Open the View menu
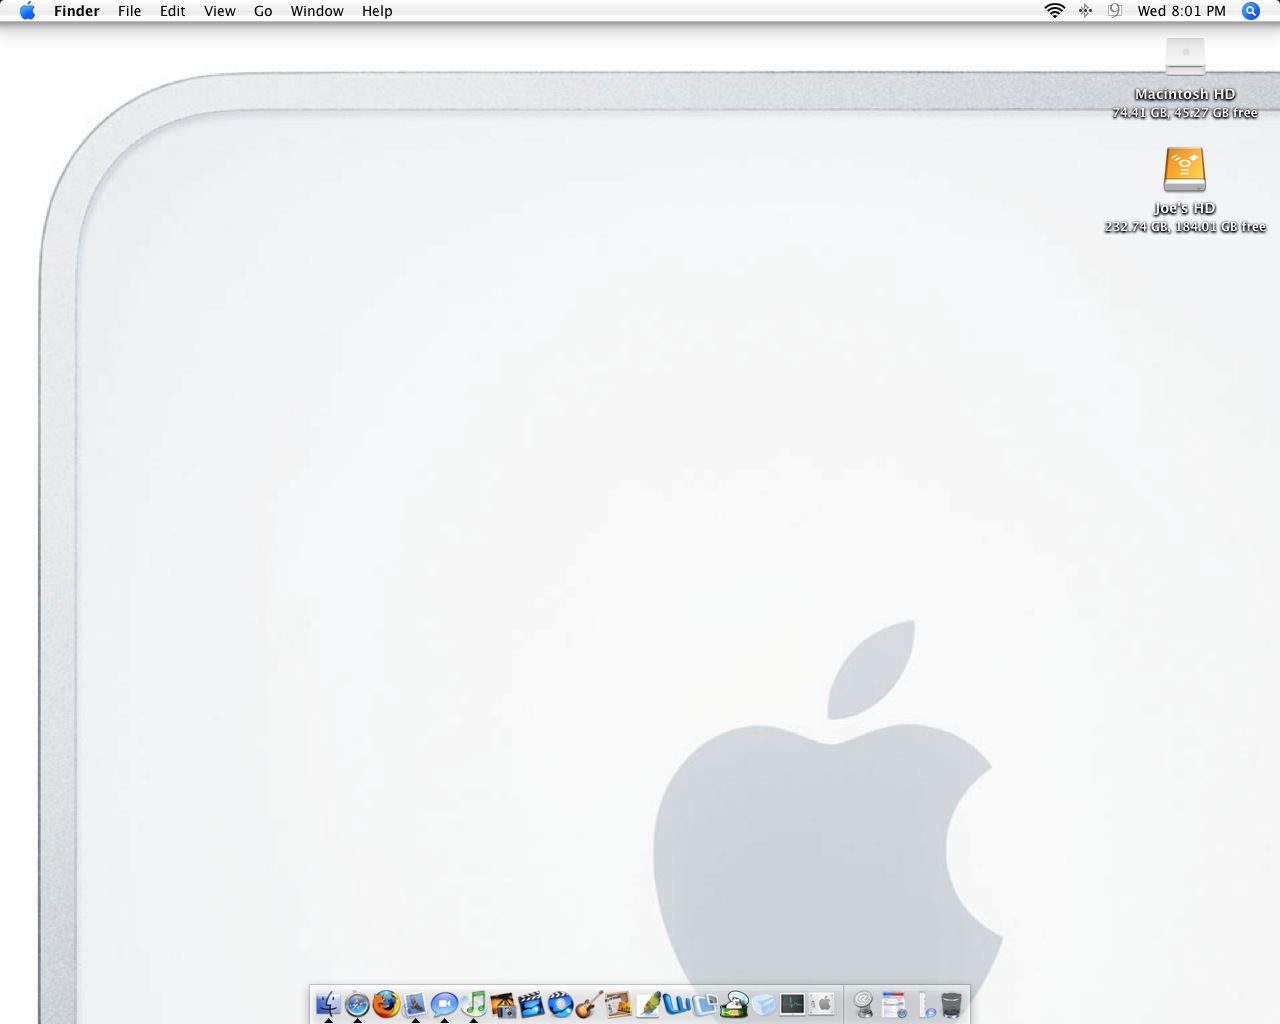This screenshot has height=1024, width=1280. point(220,11)
